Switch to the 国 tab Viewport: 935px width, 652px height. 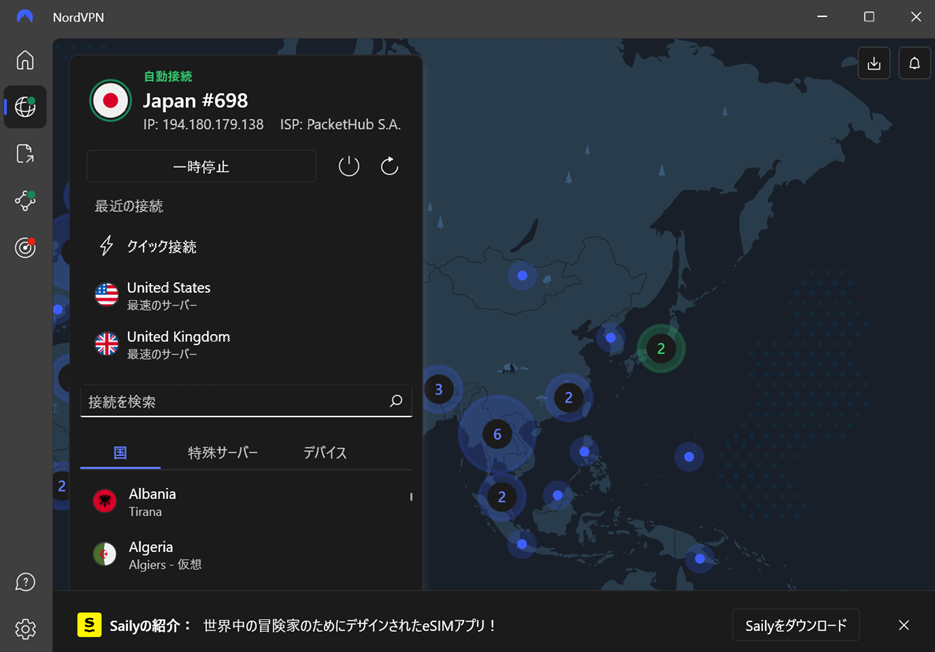pos(120,453)
